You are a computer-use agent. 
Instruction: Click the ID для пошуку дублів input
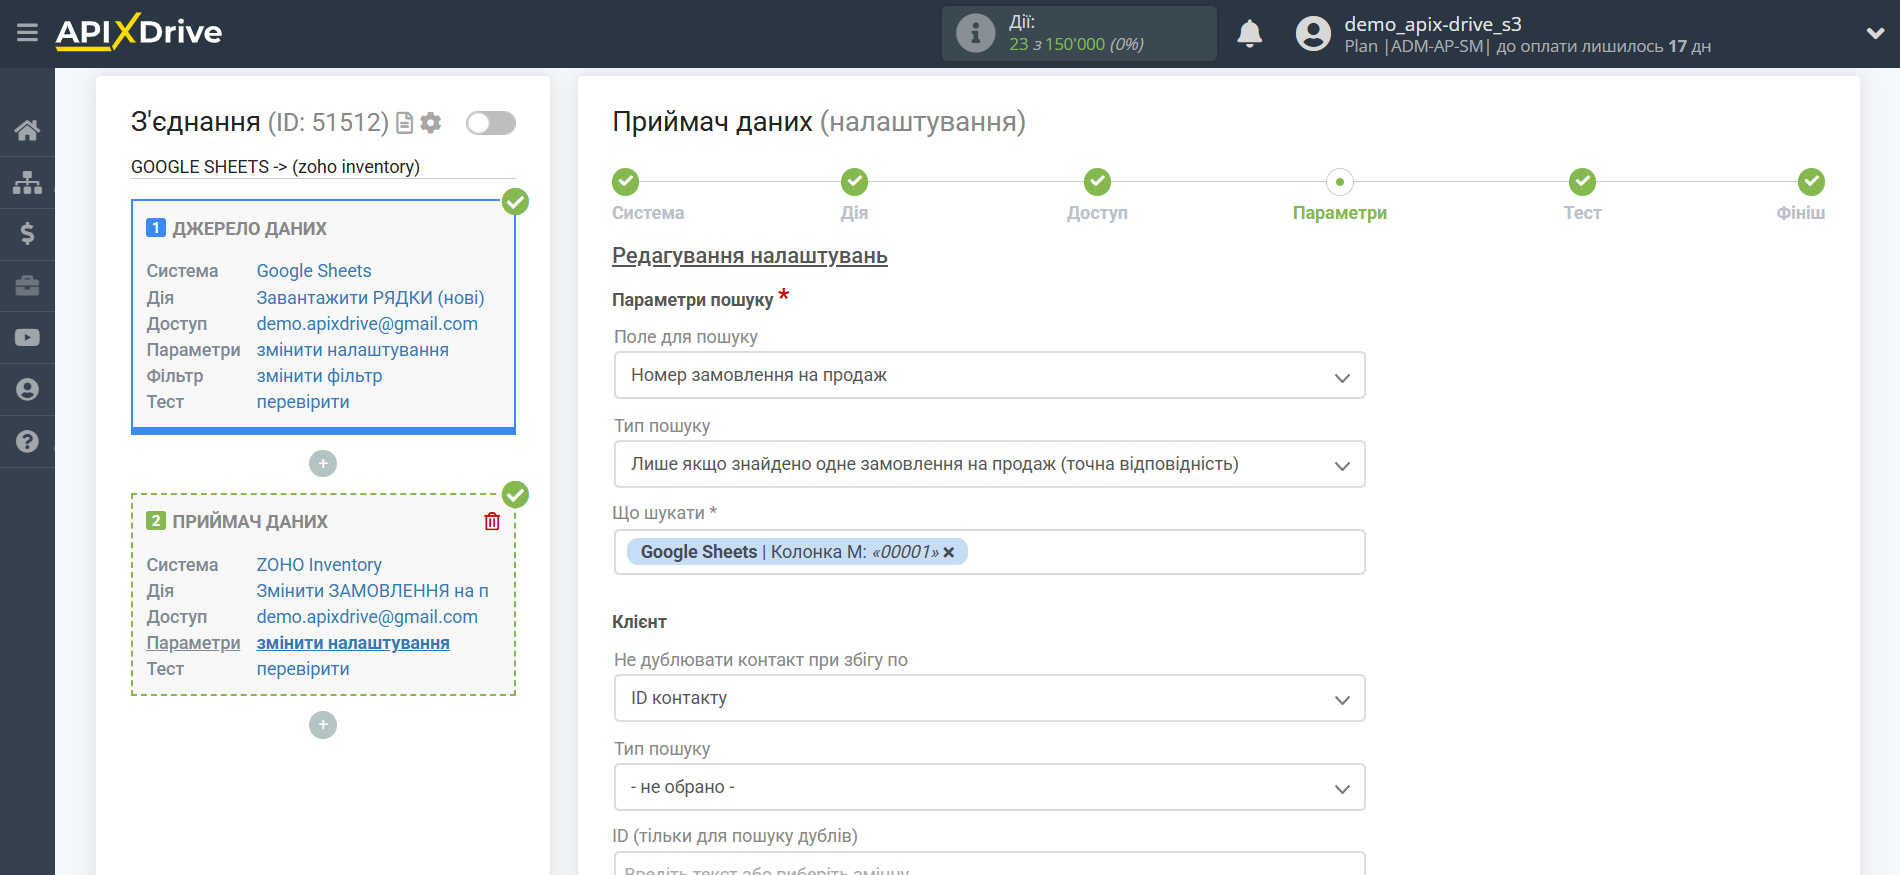990,864
